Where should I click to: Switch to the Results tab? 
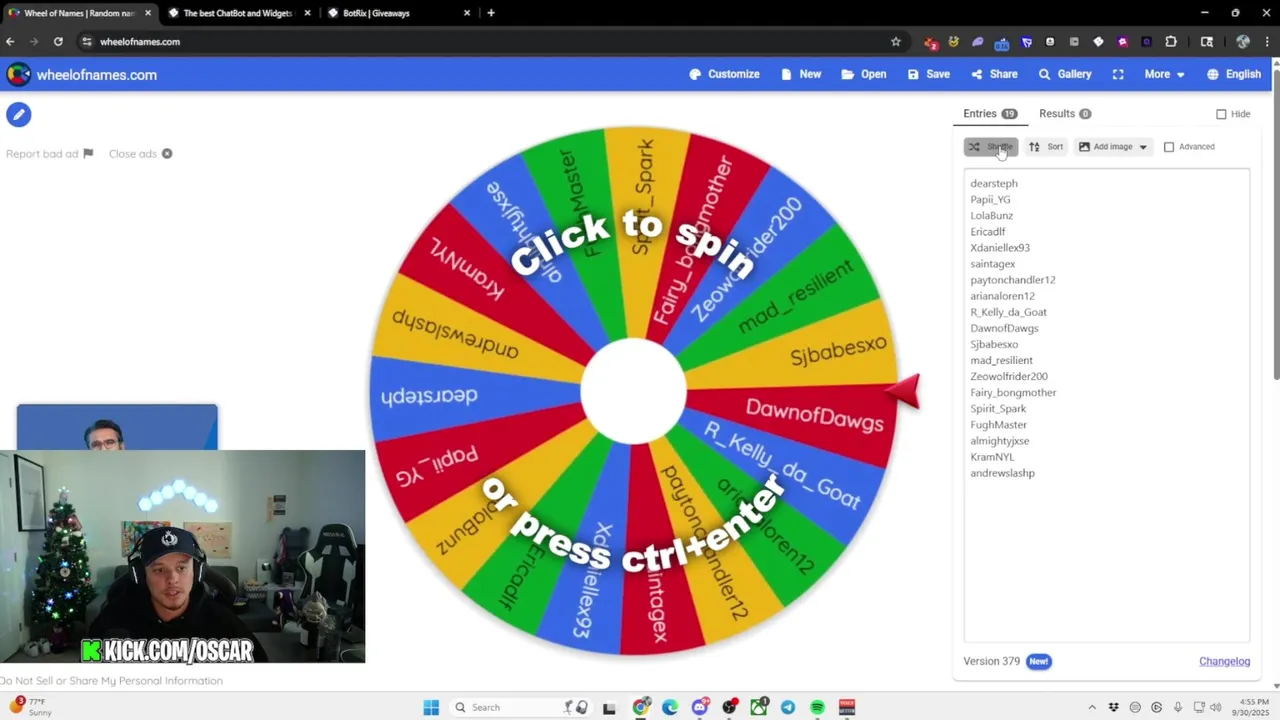pos(1065,114)
